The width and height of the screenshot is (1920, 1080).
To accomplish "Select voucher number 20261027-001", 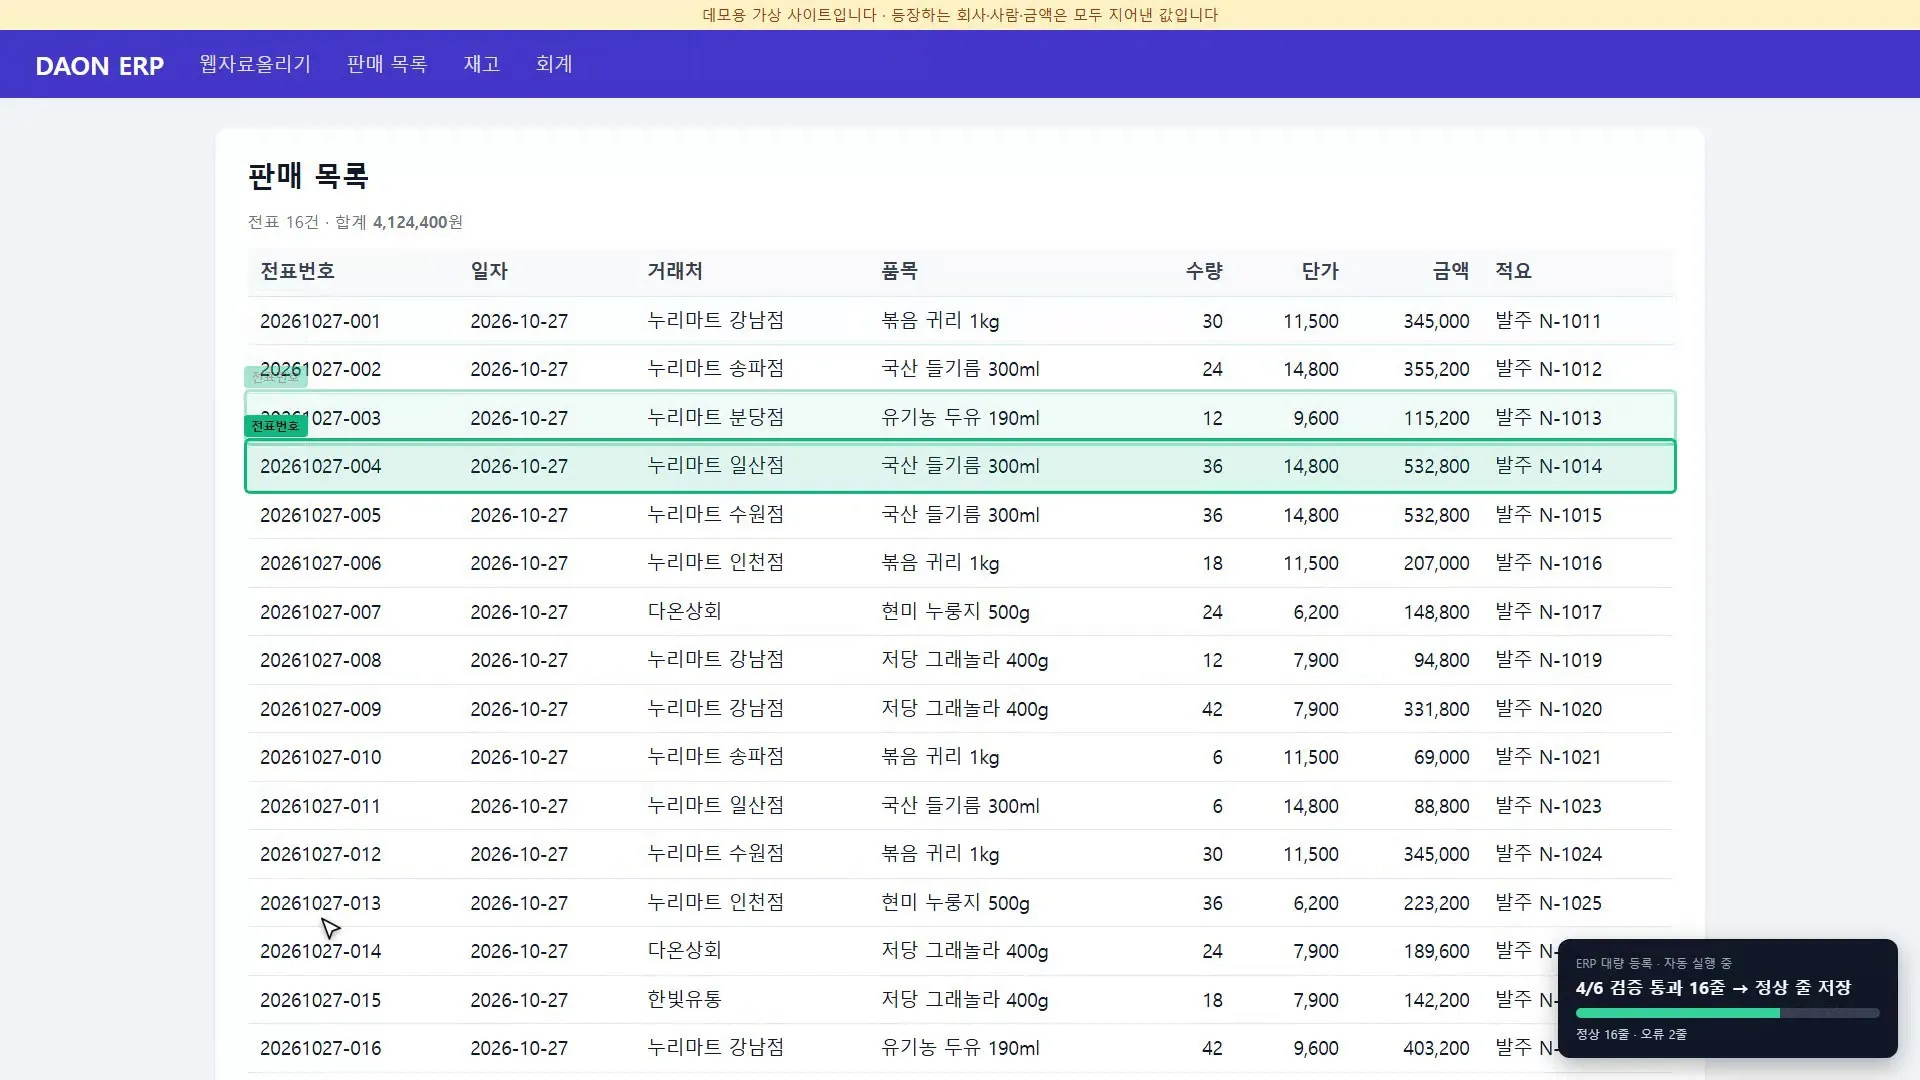I will [320, 321].
